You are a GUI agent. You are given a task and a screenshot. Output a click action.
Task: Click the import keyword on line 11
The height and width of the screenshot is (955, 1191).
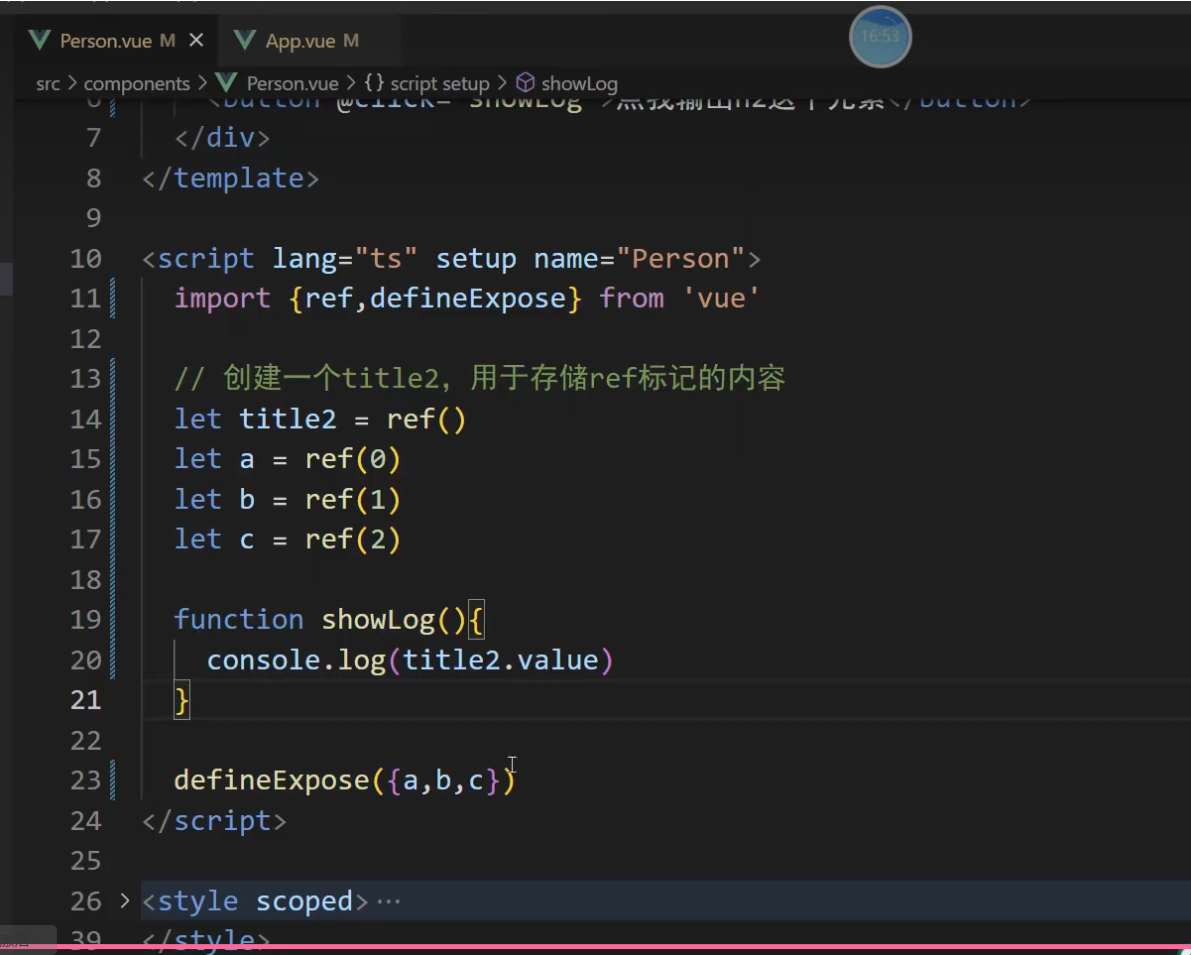[222, 299]
